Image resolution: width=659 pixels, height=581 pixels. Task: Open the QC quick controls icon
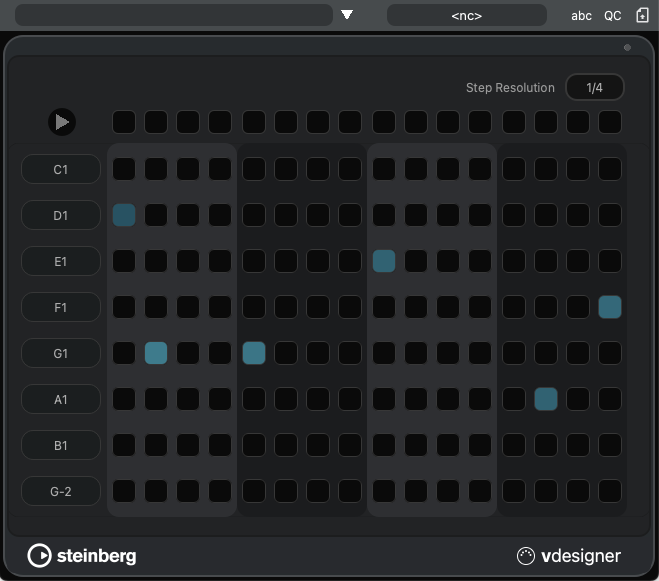coord(612,16)
